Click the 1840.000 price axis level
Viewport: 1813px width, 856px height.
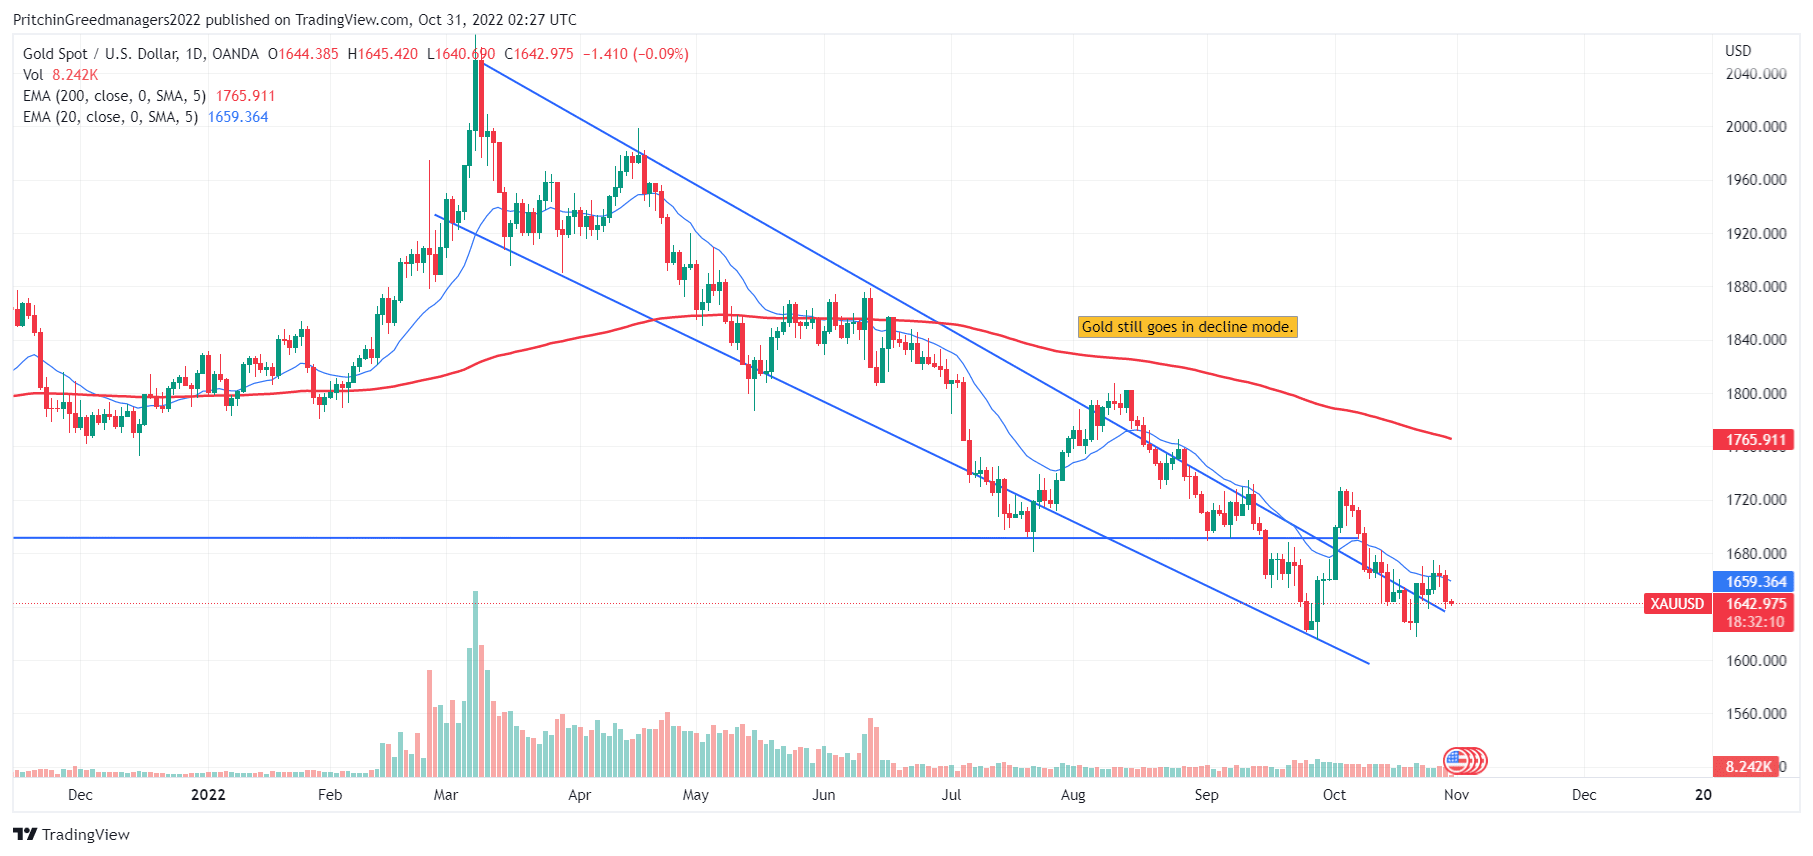pyautogui.click(x=1756, y=340)
